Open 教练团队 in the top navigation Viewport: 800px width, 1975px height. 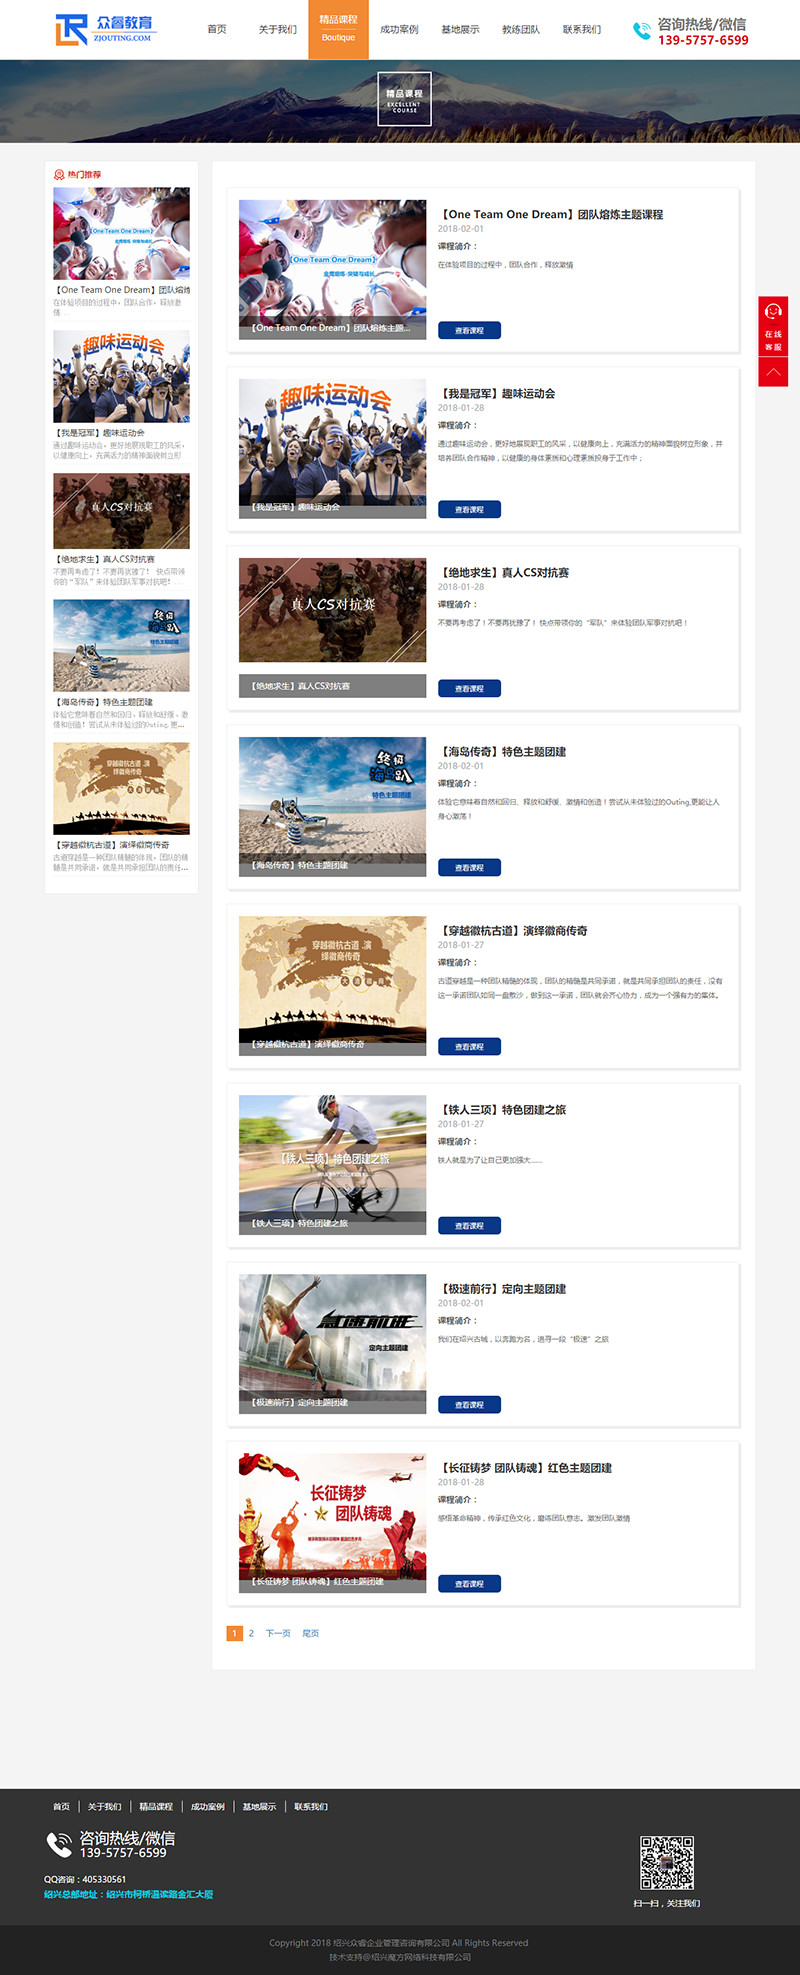tap(521, 29)
